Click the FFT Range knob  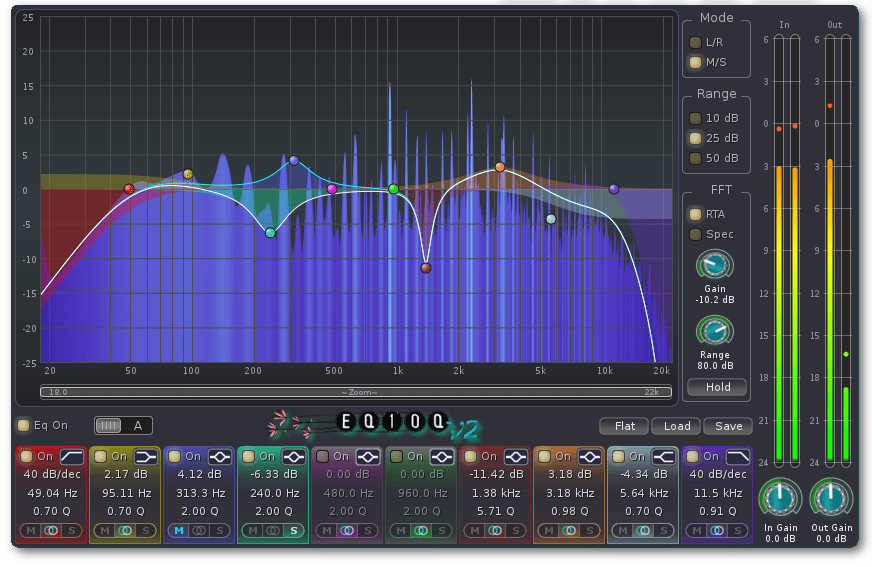coord(715,332)
